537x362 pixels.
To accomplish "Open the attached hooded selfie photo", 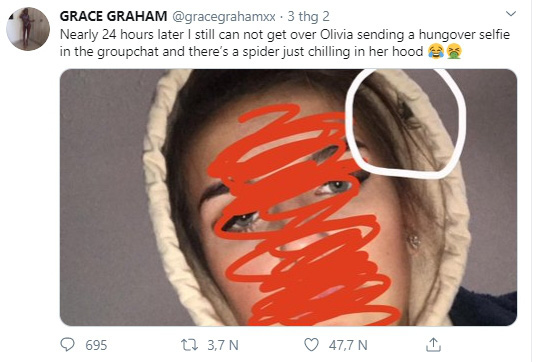I will (x=288, y=197).
